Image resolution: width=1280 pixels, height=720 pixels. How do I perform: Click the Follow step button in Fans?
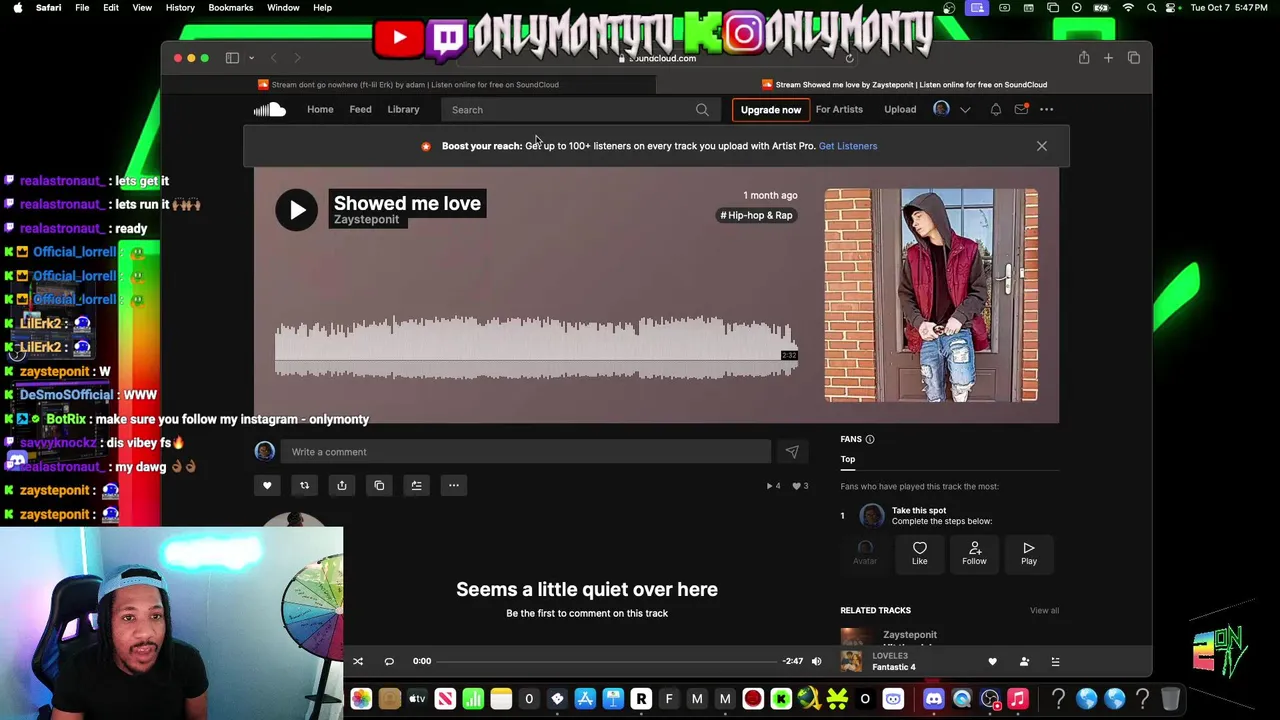coord(974,553)
